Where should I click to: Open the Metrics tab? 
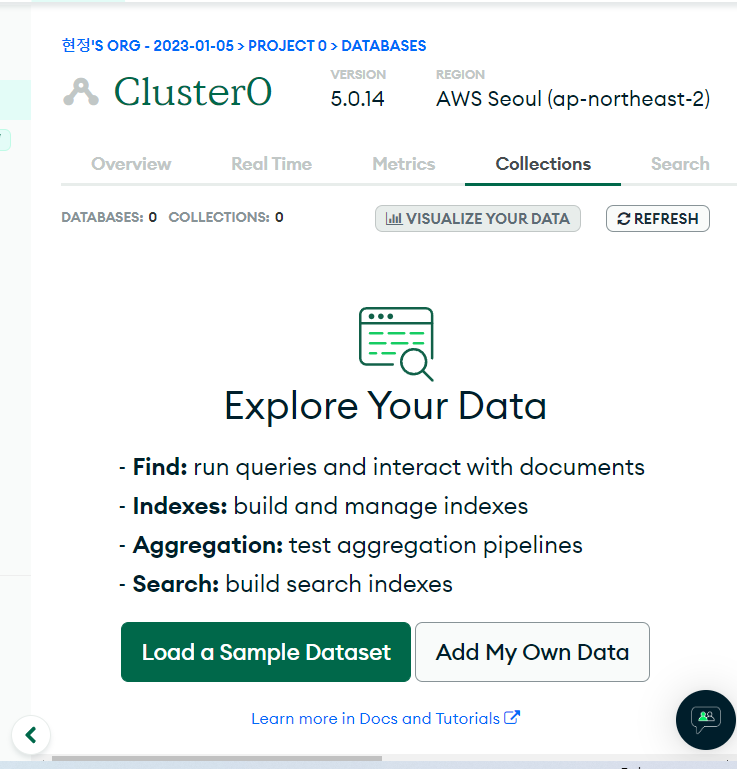click(404, 164)
